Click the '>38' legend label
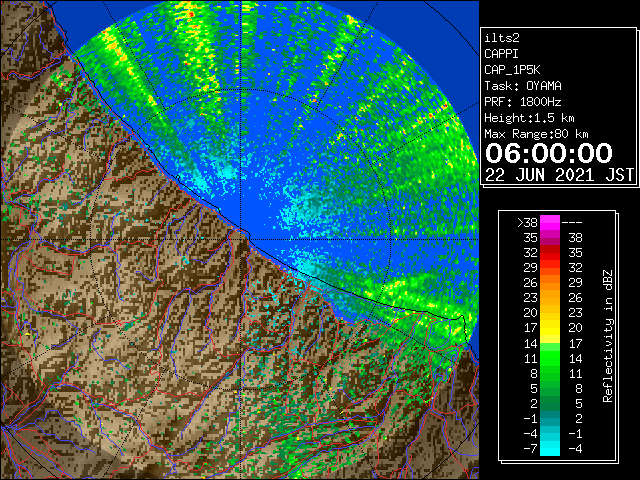This screenshot has width=640, height=480. coord(527,223)
